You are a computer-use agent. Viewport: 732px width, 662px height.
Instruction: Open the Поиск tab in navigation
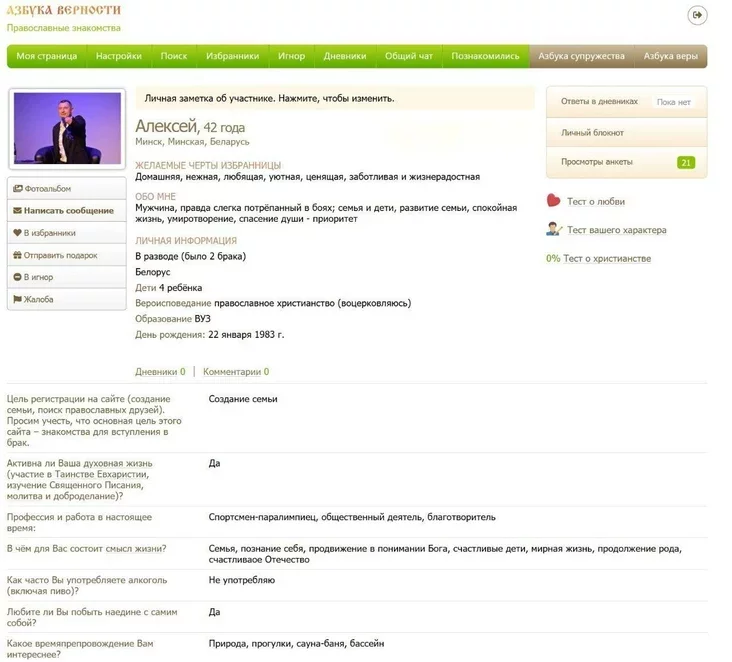[x=174, y=56]
